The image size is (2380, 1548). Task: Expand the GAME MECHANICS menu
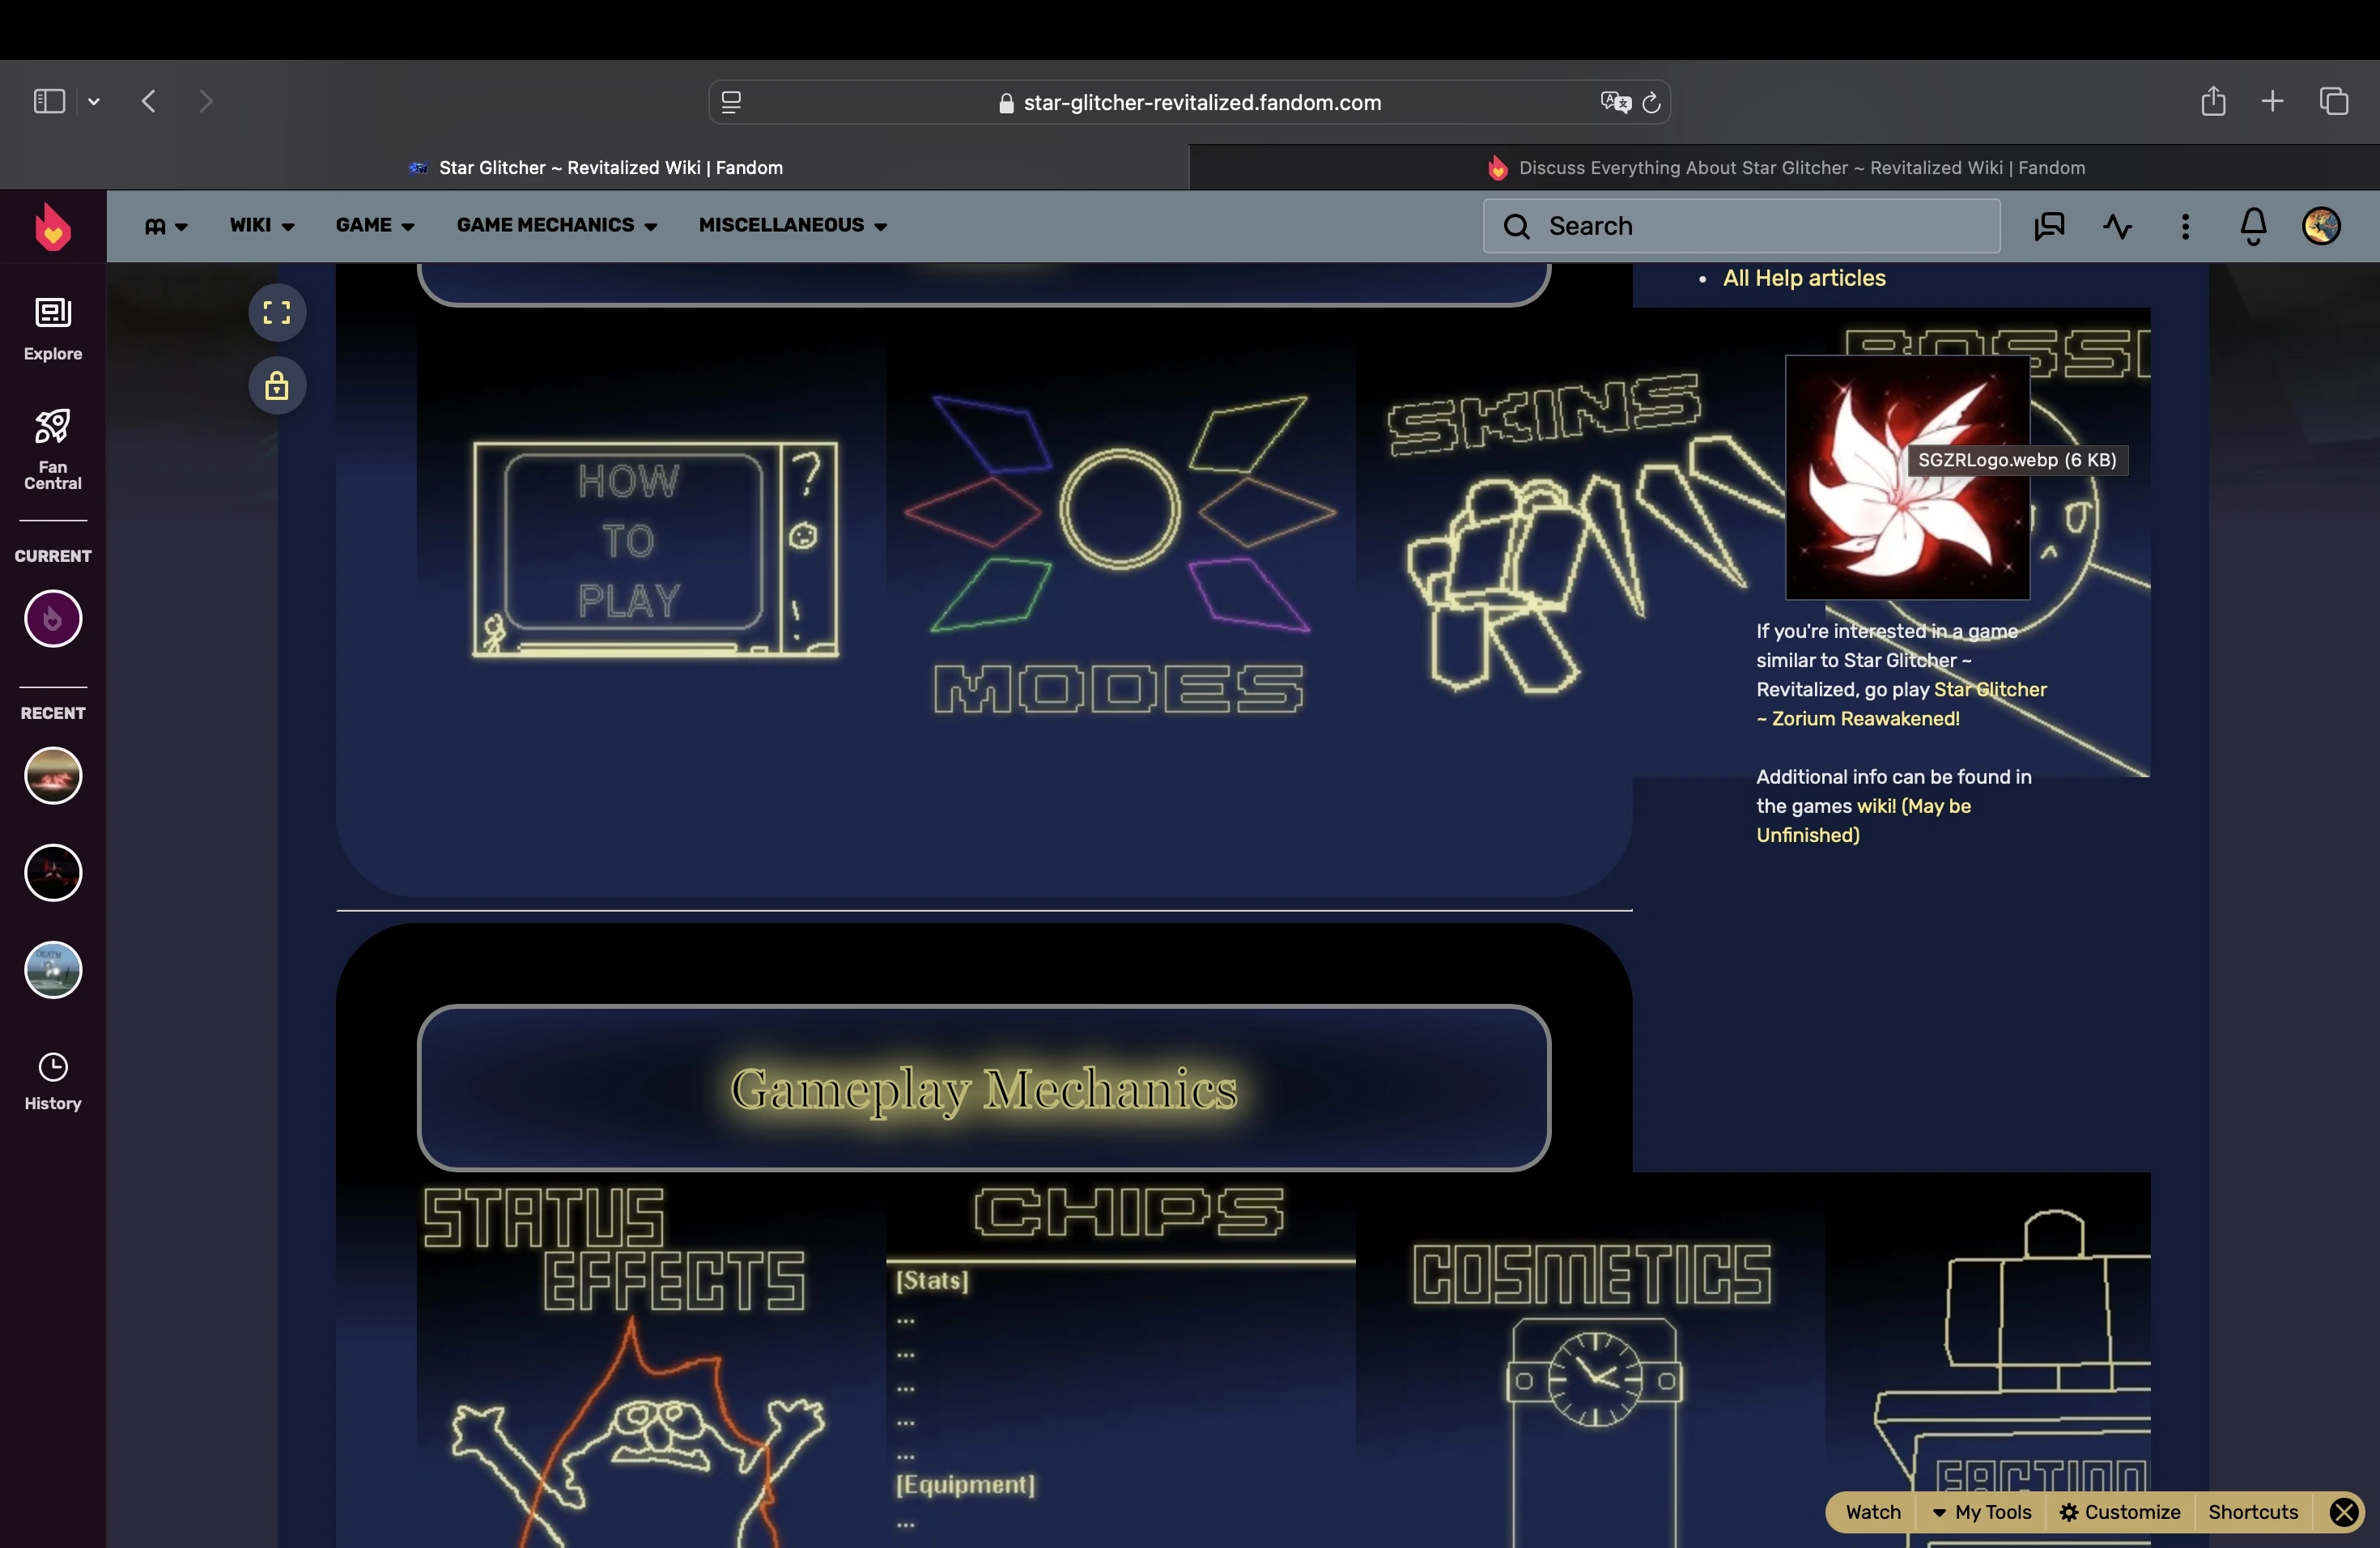pos(556,226)
